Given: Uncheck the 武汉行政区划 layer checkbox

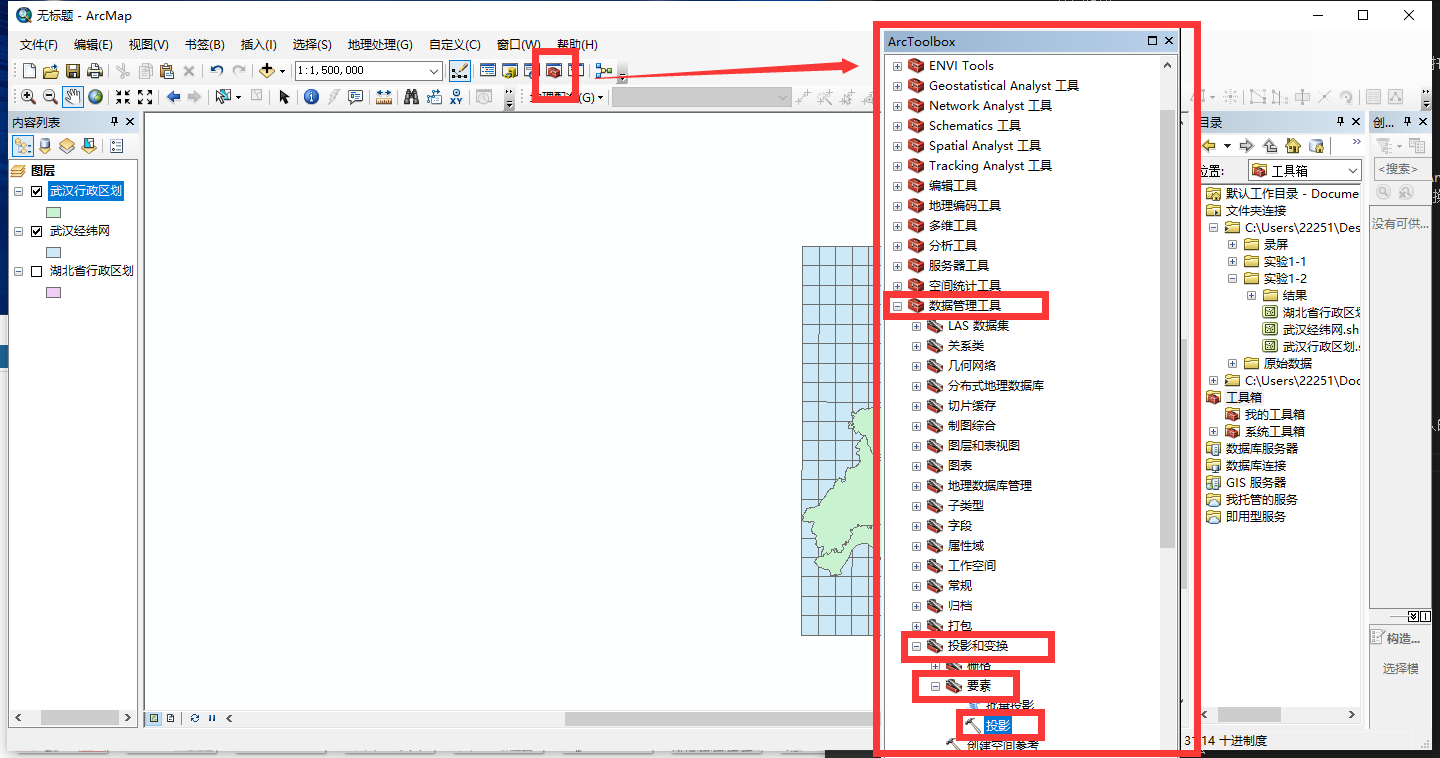Looking at the screenshot, I should click(37, 192).
